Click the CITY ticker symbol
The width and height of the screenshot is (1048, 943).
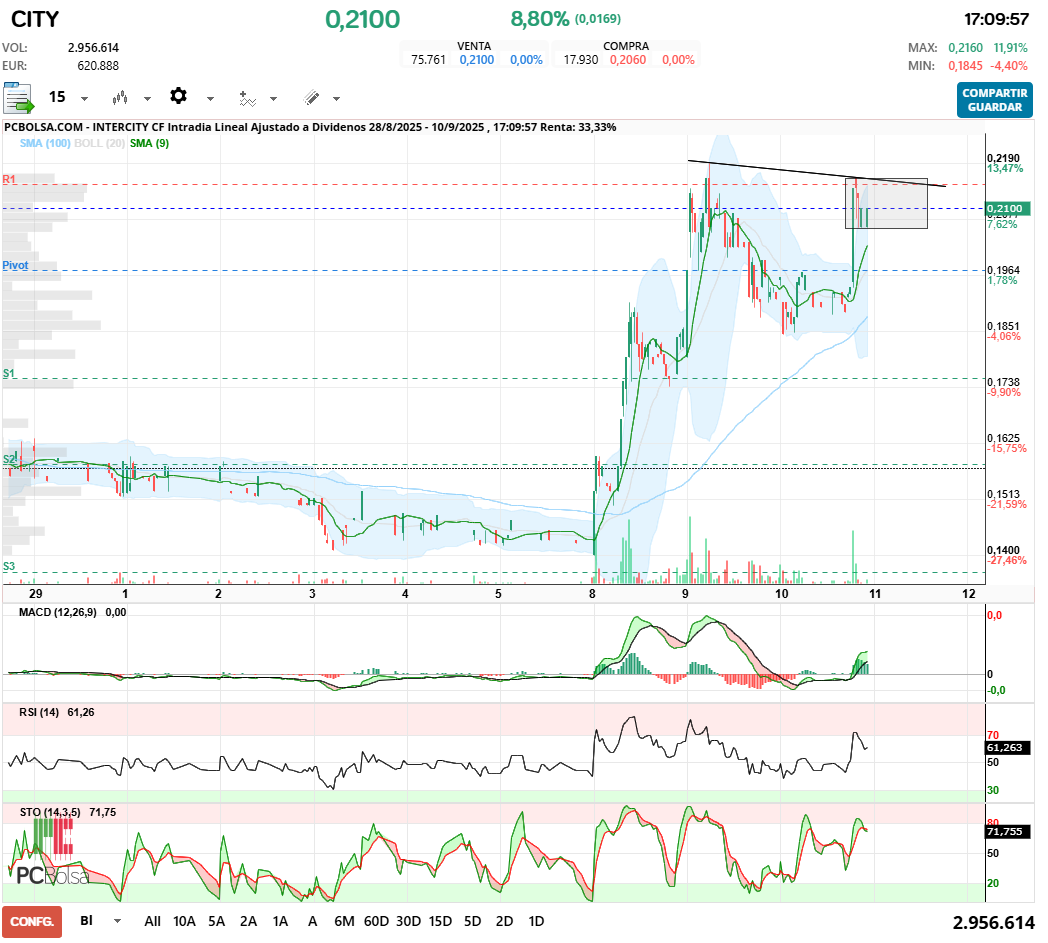pyautogui.click(x=35, y=19)
